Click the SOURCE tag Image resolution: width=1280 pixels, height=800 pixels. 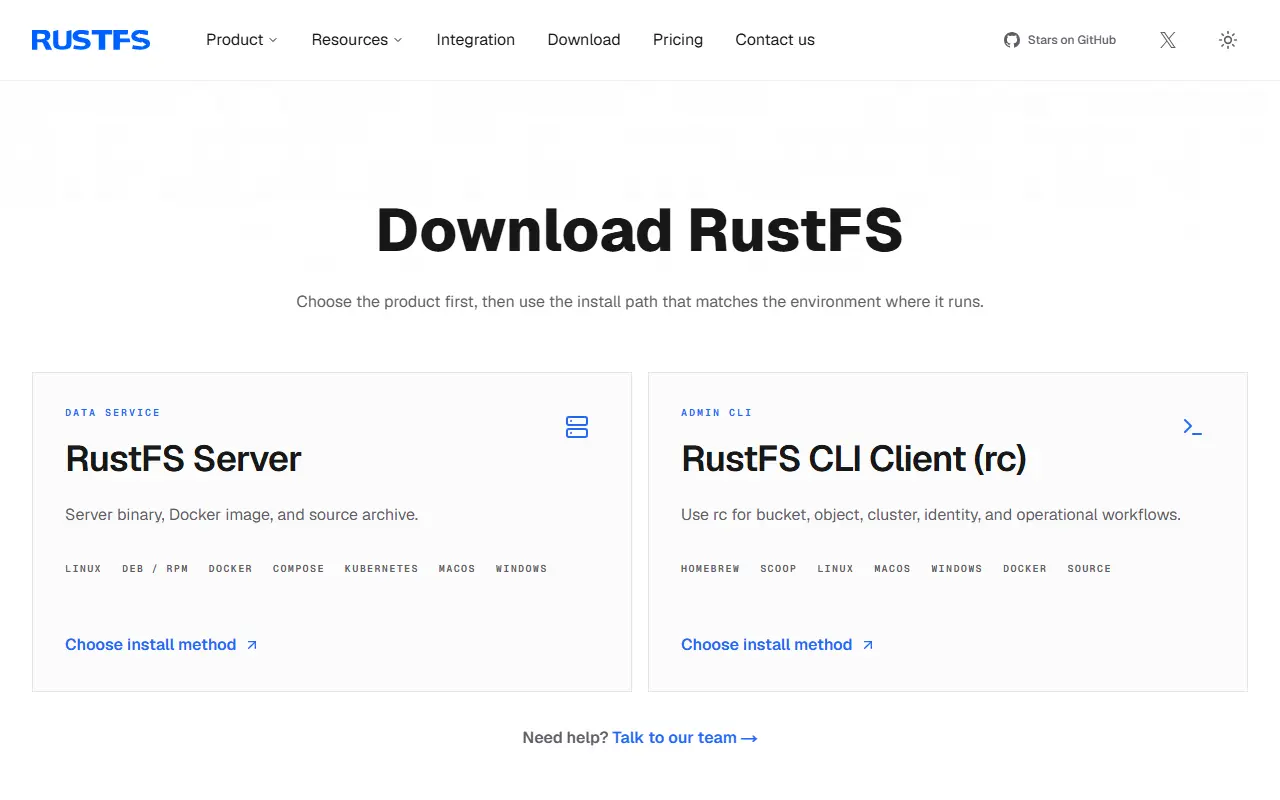(x=1089, y=569)
